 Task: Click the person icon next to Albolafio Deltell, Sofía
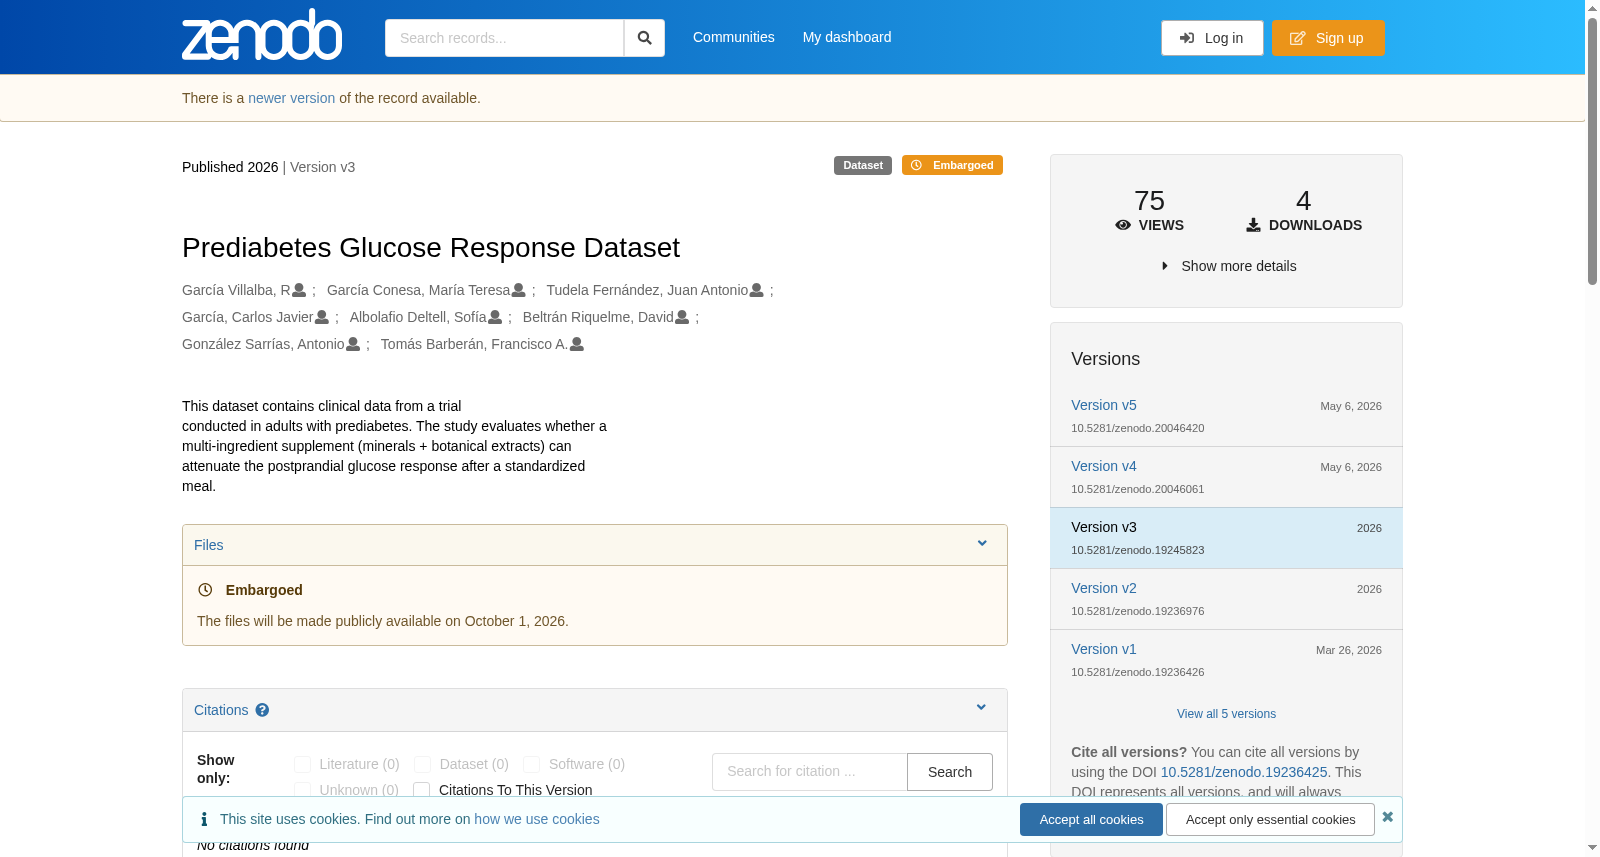pos(495,317)
